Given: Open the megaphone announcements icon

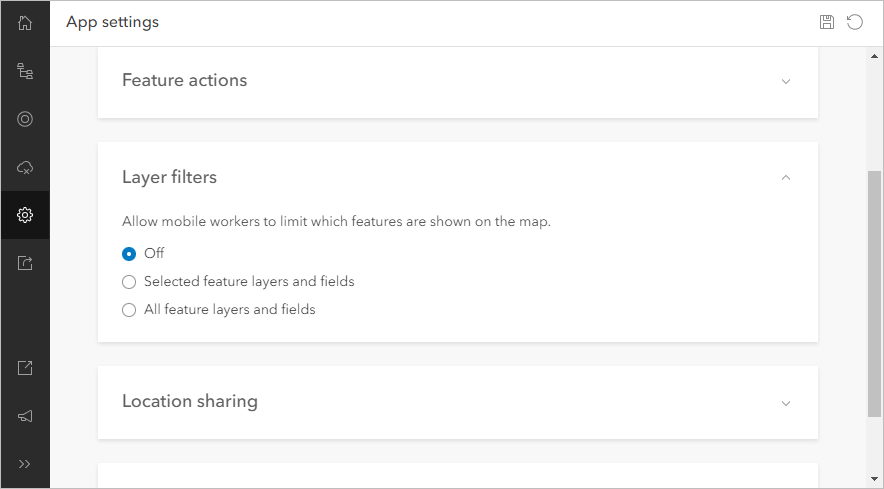Looking at the screenshot, I should coord(25,415).
